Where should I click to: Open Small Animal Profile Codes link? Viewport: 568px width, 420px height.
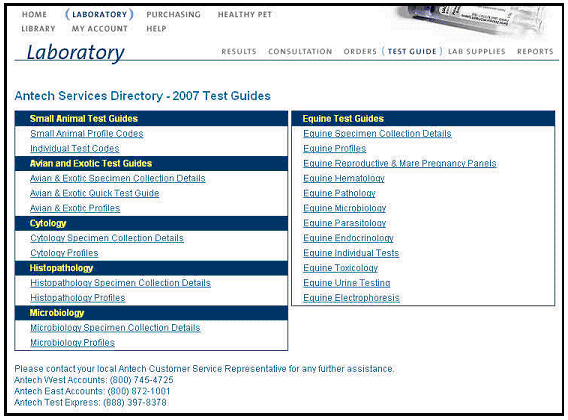click(x=87, y=134)
